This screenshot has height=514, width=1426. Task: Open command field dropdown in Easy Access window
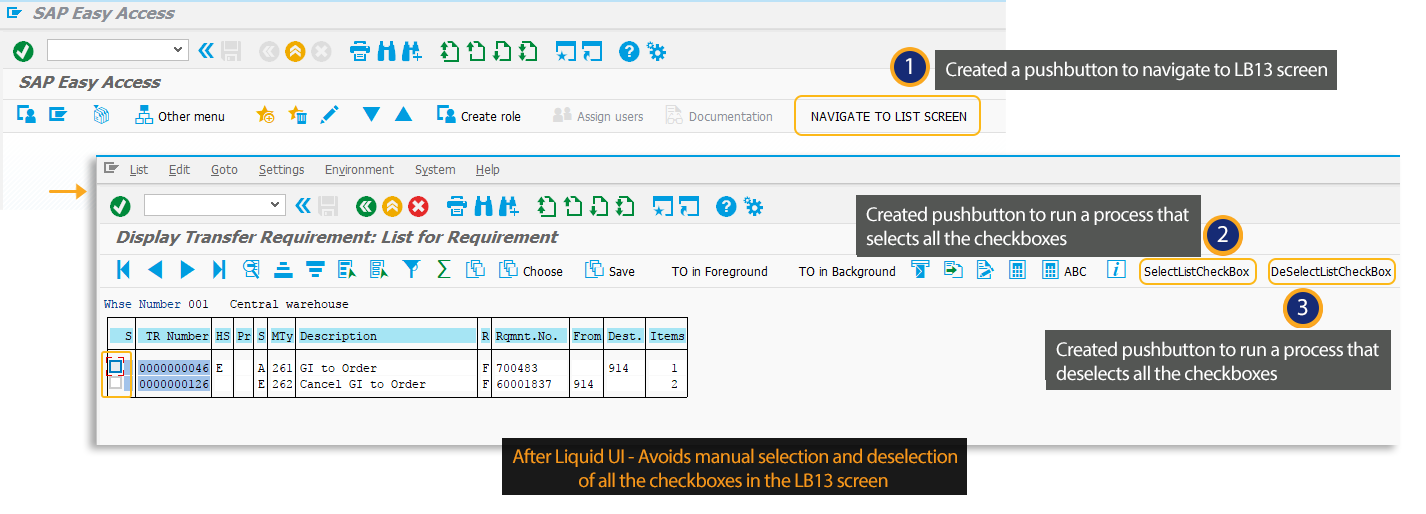(x=178, y=49)
